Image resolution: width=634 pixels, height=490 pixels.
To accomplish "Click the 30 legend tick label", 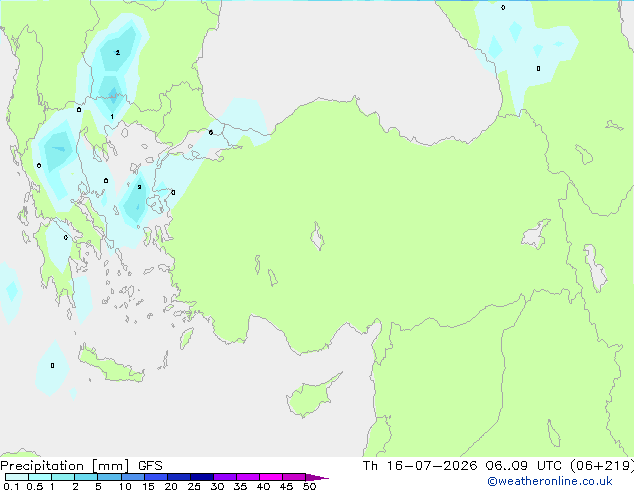I will click(217, 486).
